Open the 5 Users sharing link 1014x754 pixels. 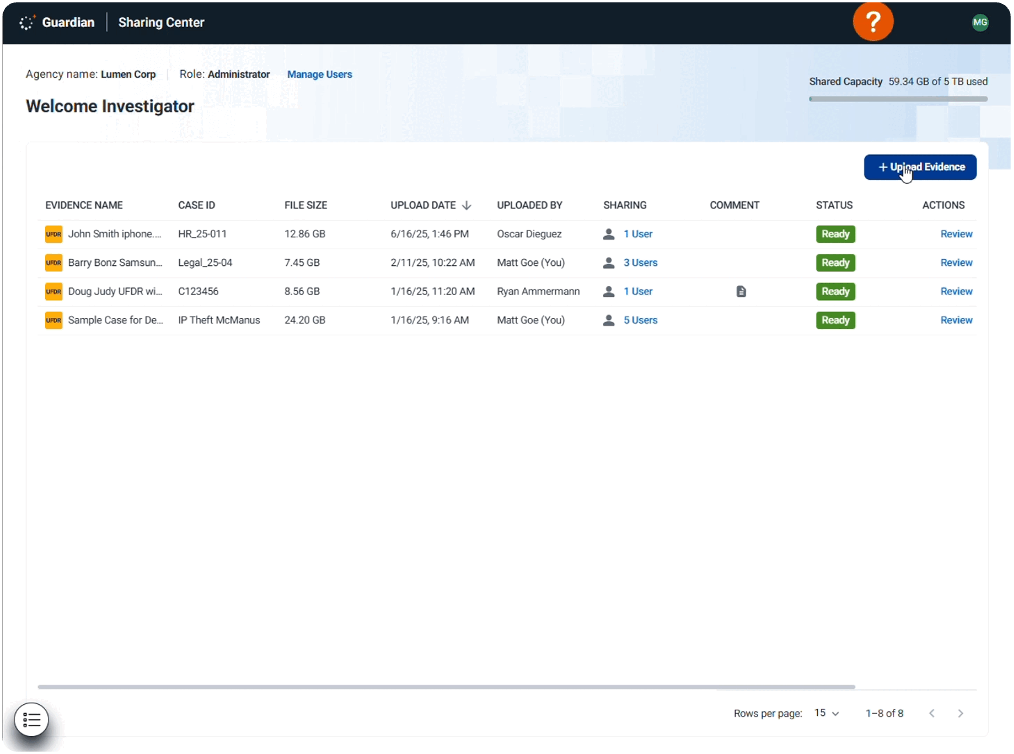(640, 321)
